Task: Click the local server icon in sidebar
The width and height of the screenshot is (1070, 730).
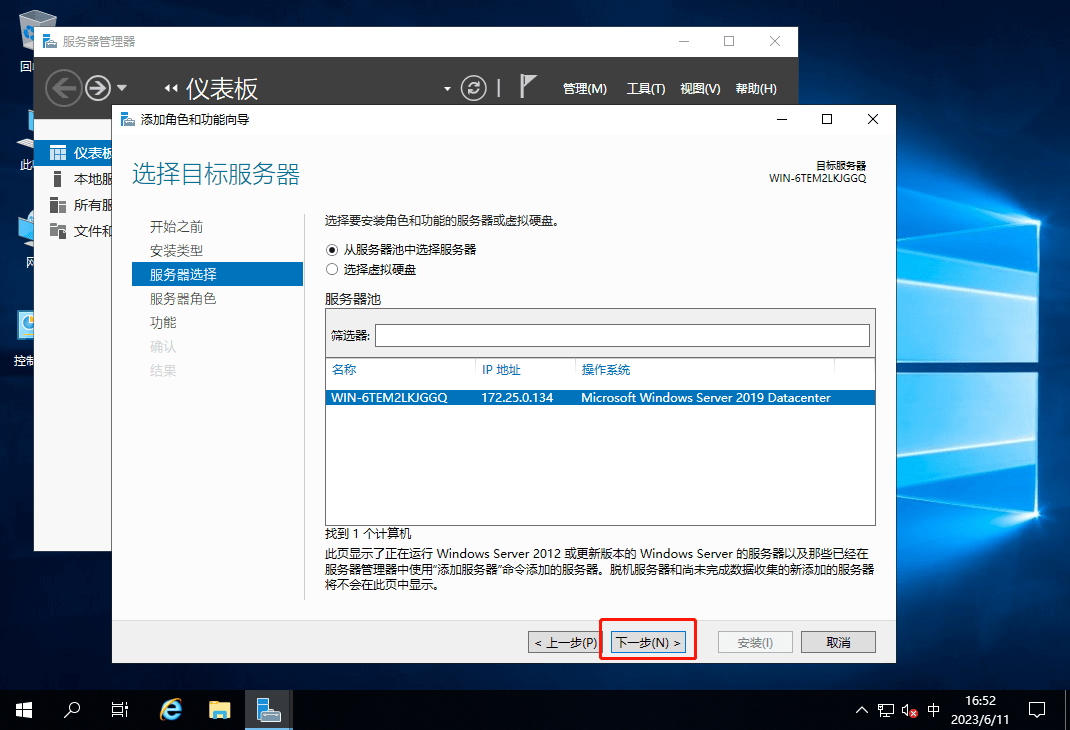Action: [x=57, y=179]
